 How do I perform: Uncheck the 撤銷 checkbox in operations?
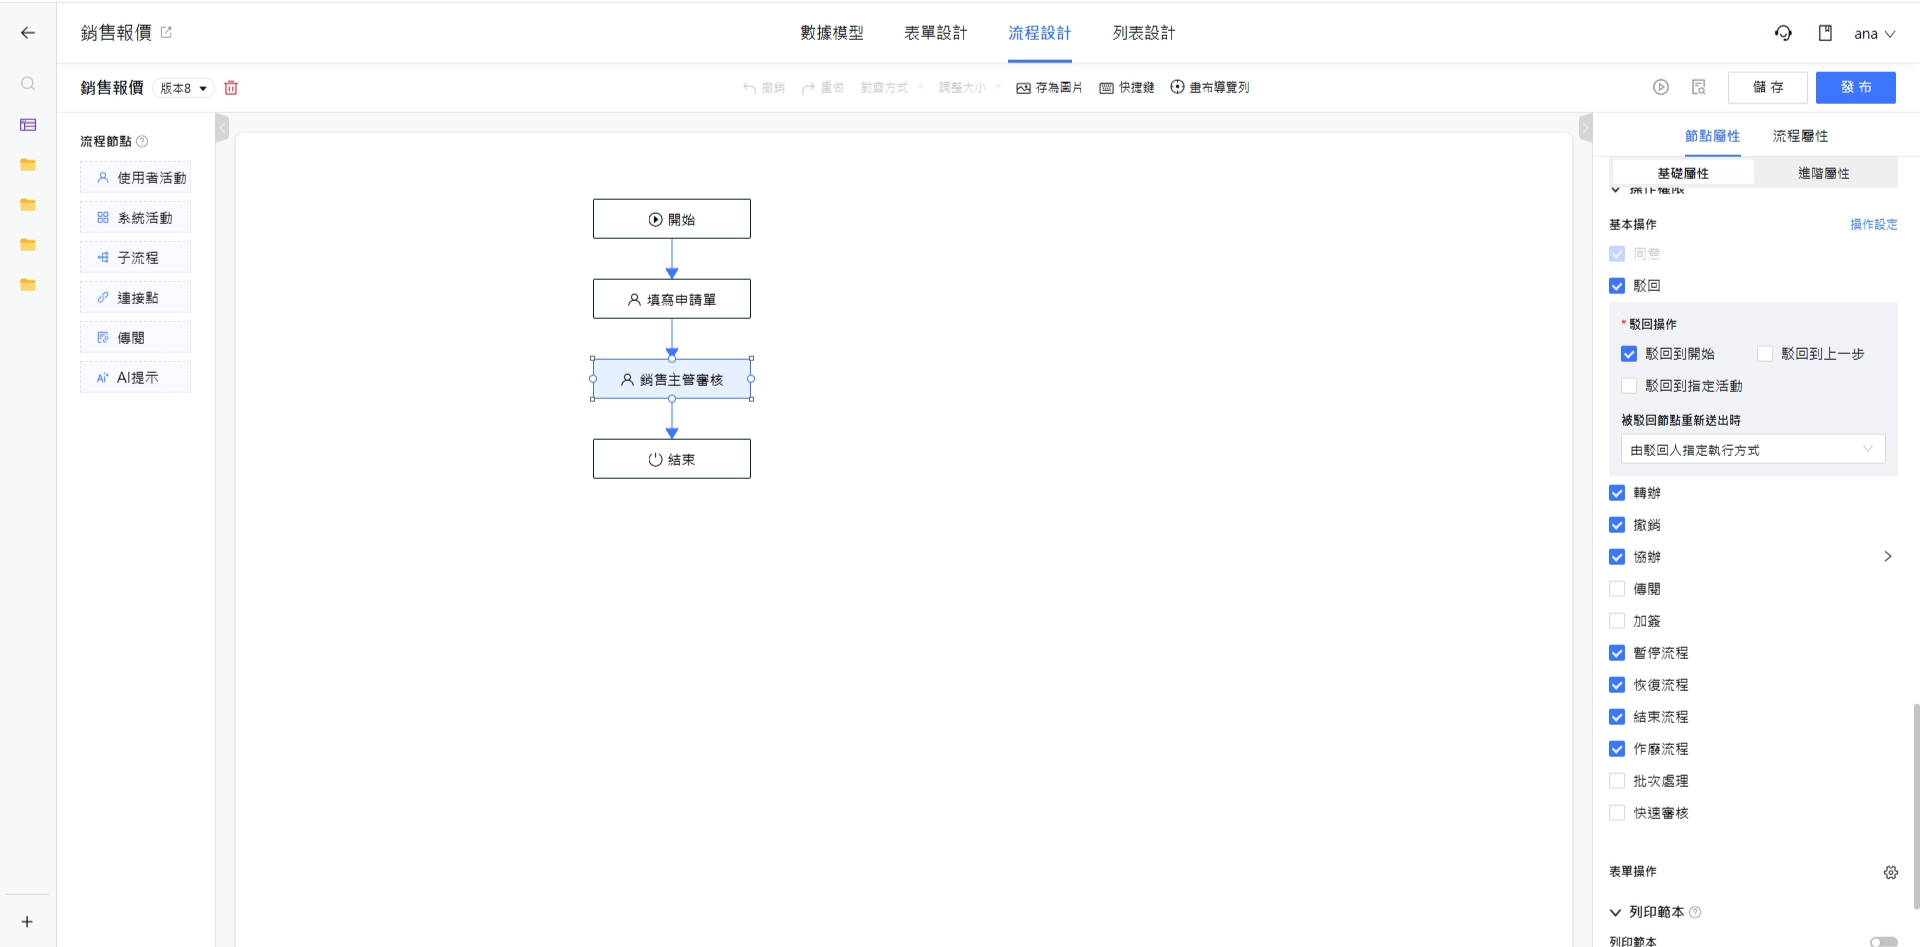pyautogui.click(x=1617, y=525)
